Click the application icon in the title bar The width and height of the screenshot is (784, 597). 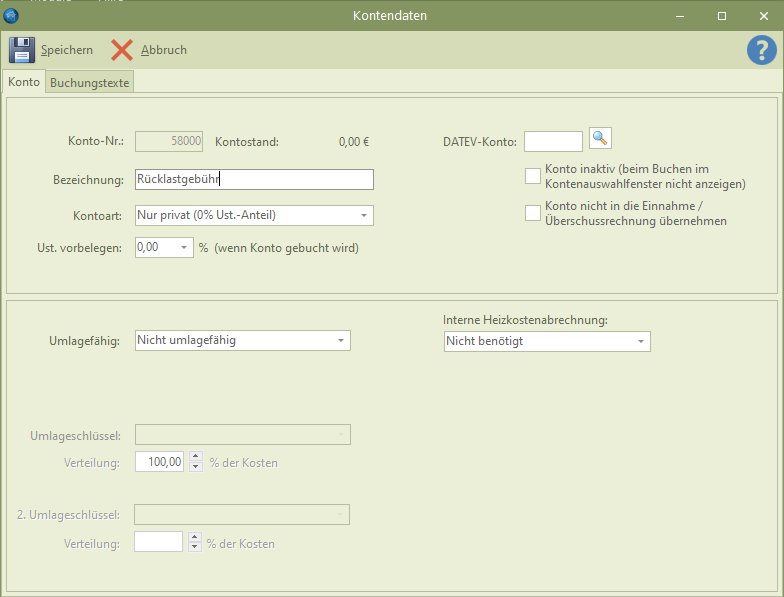[x=12, y=15]
